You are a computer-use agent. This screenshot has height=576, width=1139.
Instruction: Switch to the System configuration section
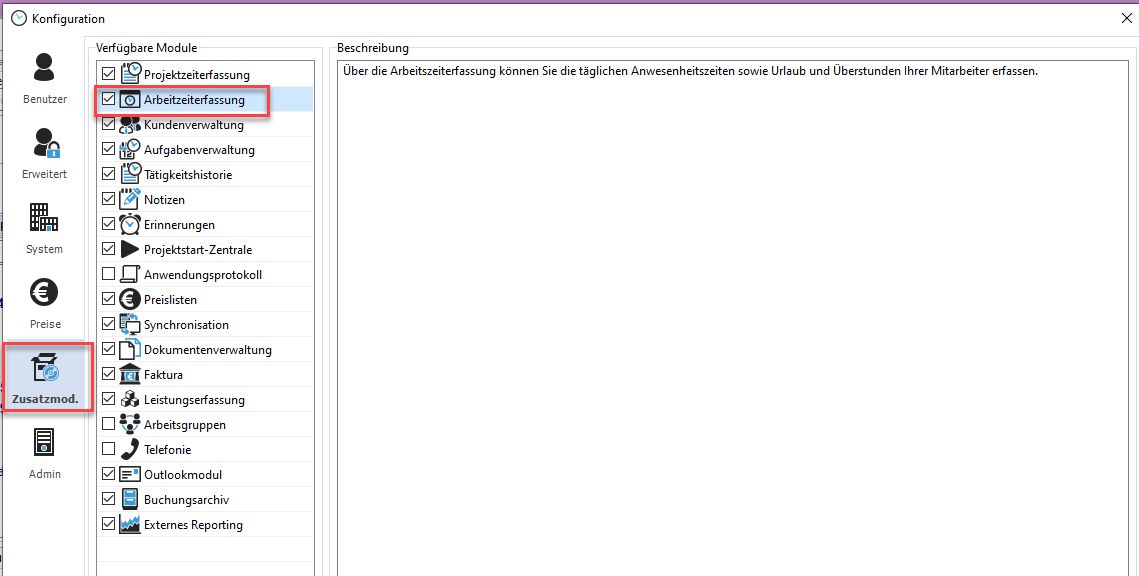(x=45, y=228)
